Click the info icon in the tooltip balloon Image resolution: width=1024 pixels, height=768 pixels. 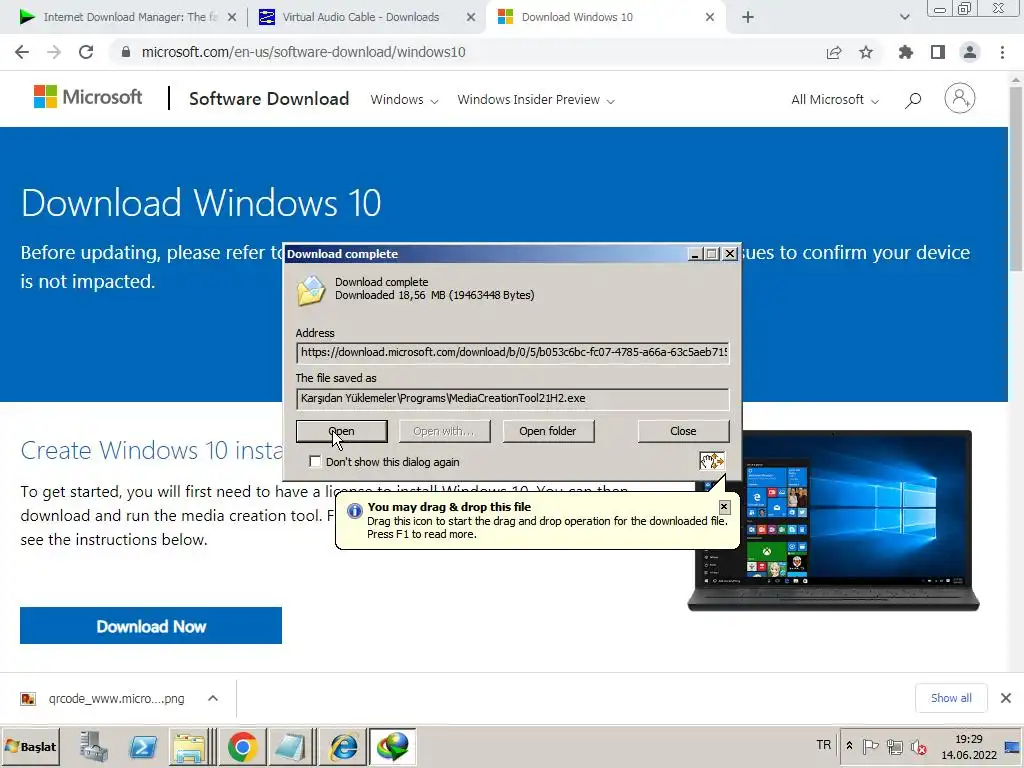click(x=355, y=511)
